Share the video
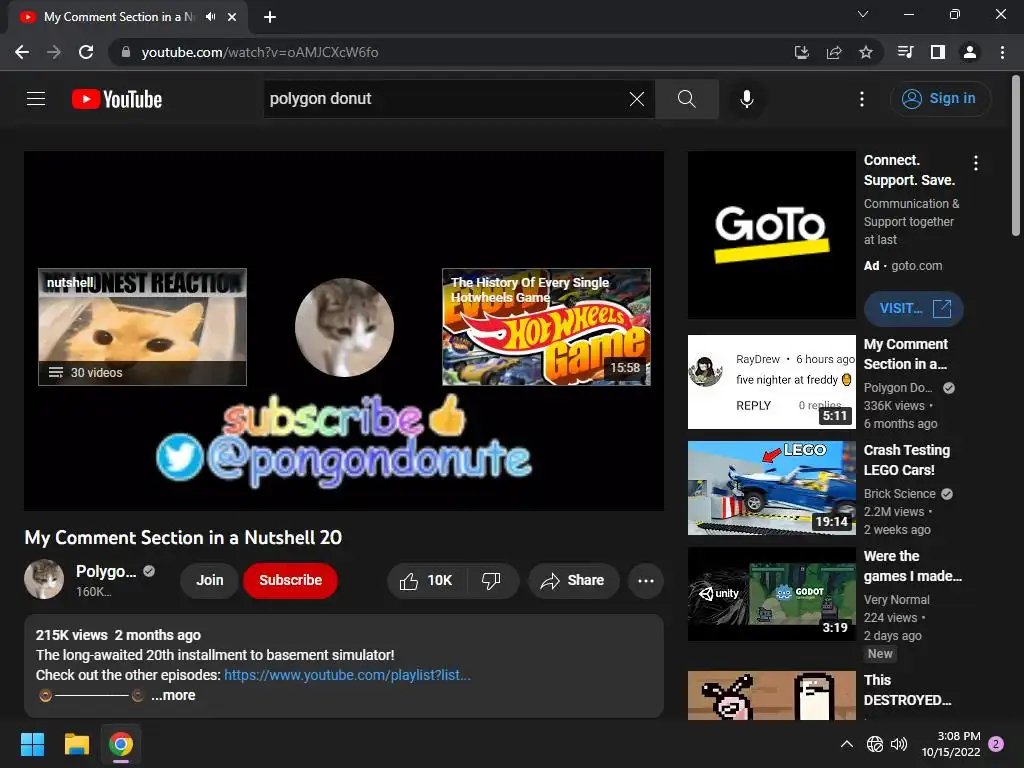Image resolution: width=1024 pixels, height=768 pixels. [573, 581]
